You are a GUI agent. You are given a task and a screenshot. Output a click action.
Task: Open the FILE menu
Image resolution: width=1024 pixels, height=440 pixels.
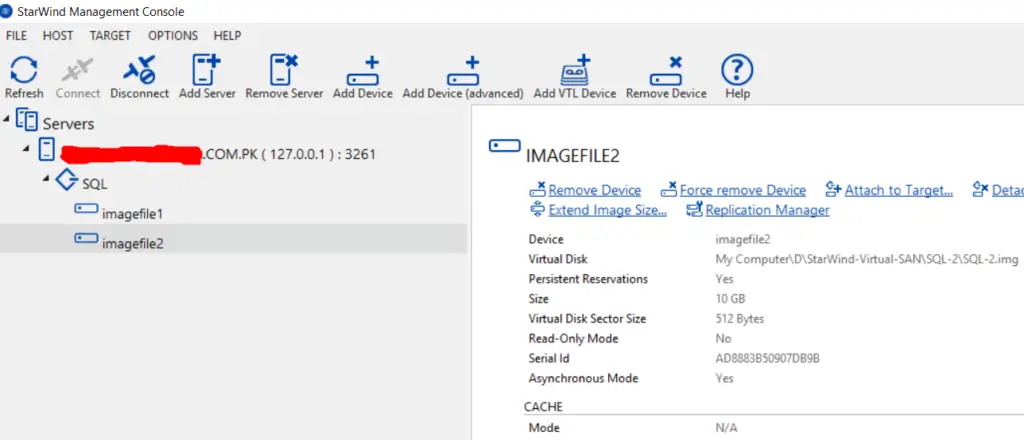click(x=16, y=35)
